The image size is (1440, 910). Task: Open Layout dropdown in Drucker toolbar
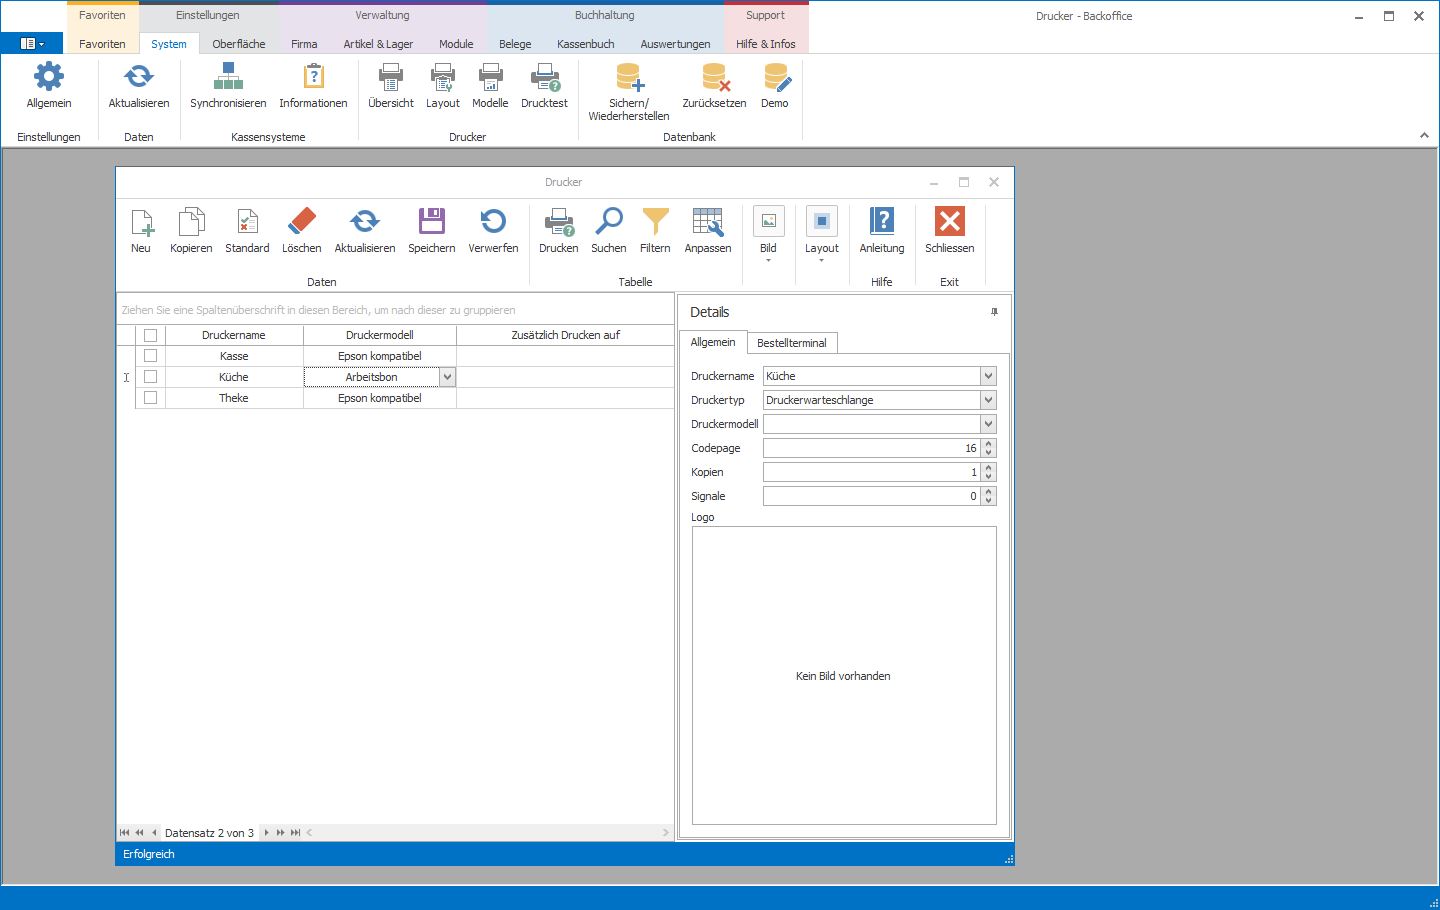click(821, 236)
